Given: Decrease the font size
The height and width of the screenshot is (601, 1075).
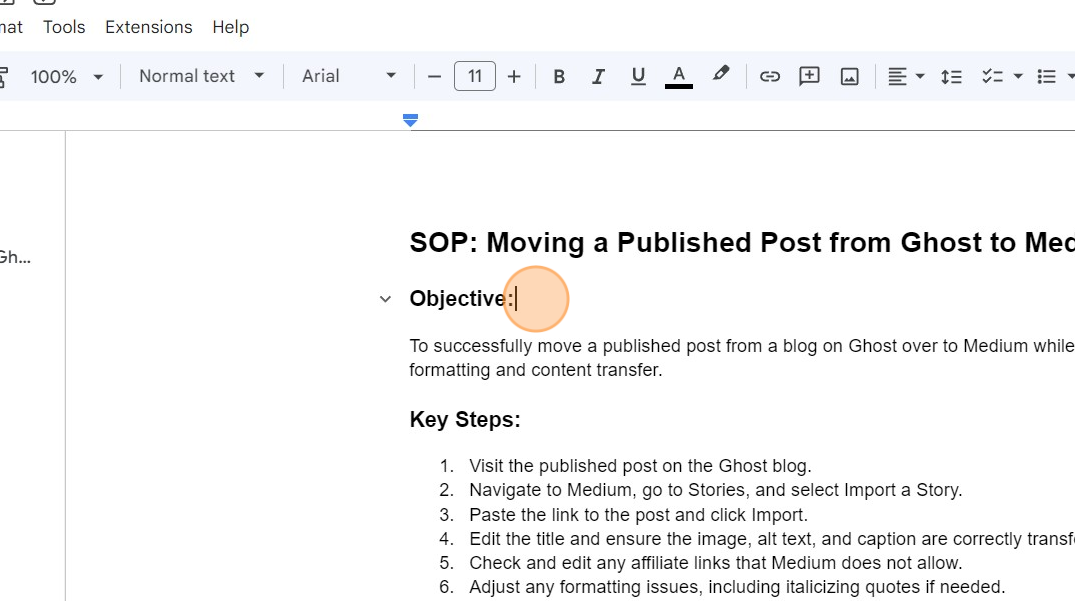Looking at the screenshot, I should tap(434, 76).
